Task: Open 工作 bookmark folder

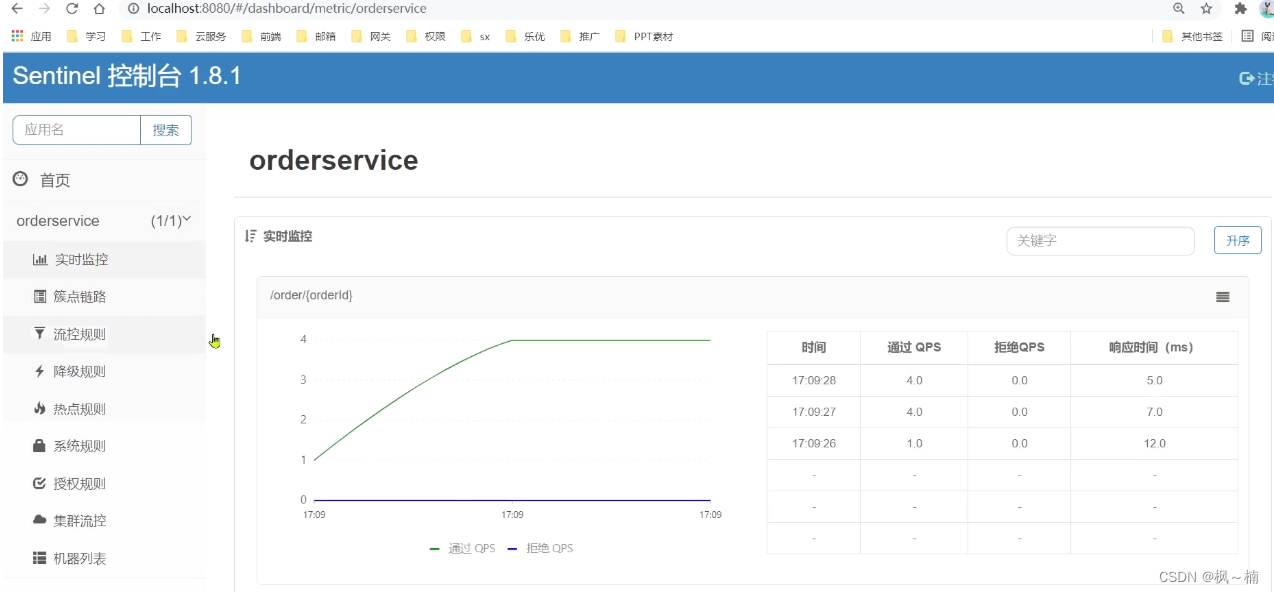Action: coord(141,36)
